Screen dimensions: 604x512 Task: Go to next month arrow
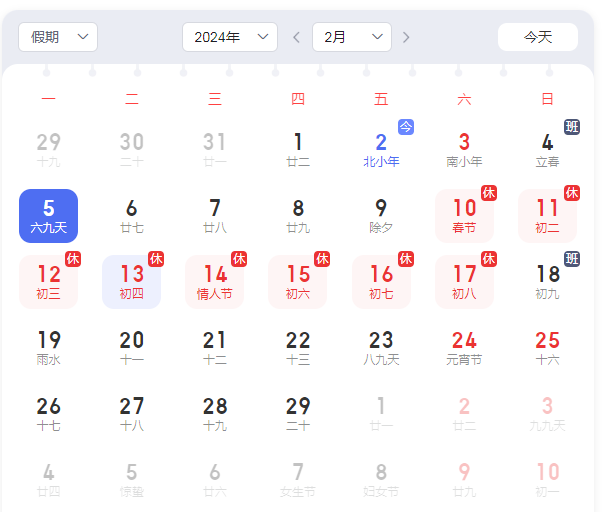(x=406, y=37)
